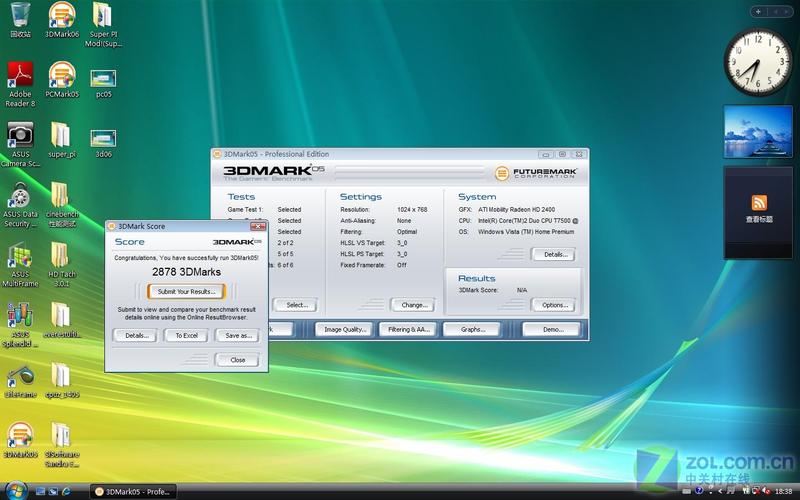Screen dimensions: 800x500
Task: Open Details in the 3DMark Score dialog
Action: tap(135, 336)
